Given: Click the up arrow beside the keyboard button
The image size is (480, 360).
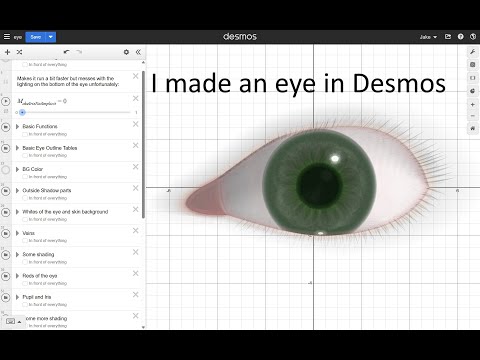Looking at the screenshot, I should click(19, 322).
